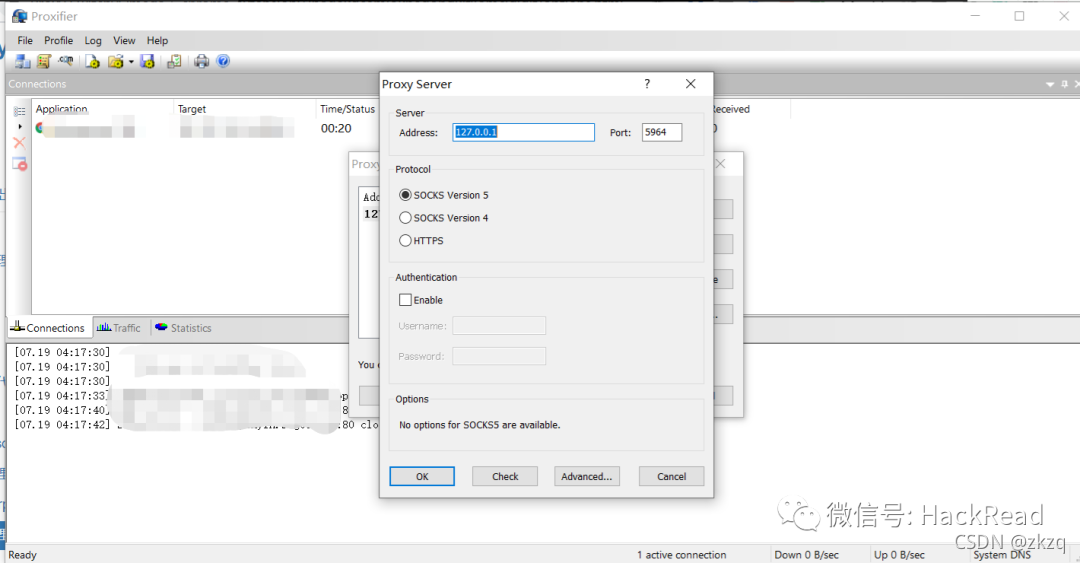1080x563 pixels.
Task: Click the log entry at 04:17:33
Action: click(x=183, y=396)
